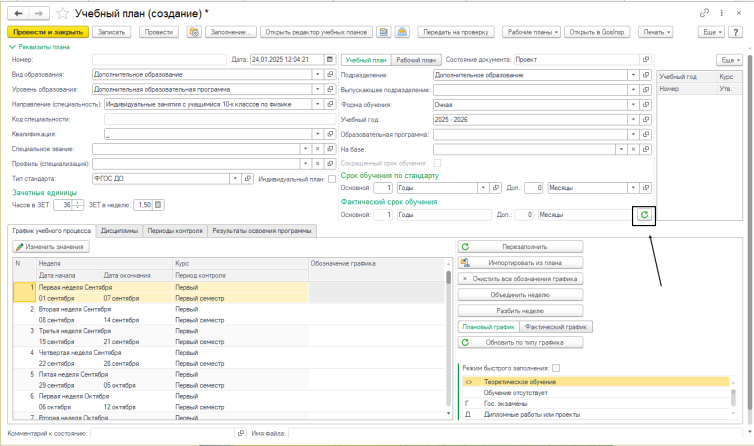
Task: Click the open icon beside the Учебный год field
Action: click(x=646, y=118)
